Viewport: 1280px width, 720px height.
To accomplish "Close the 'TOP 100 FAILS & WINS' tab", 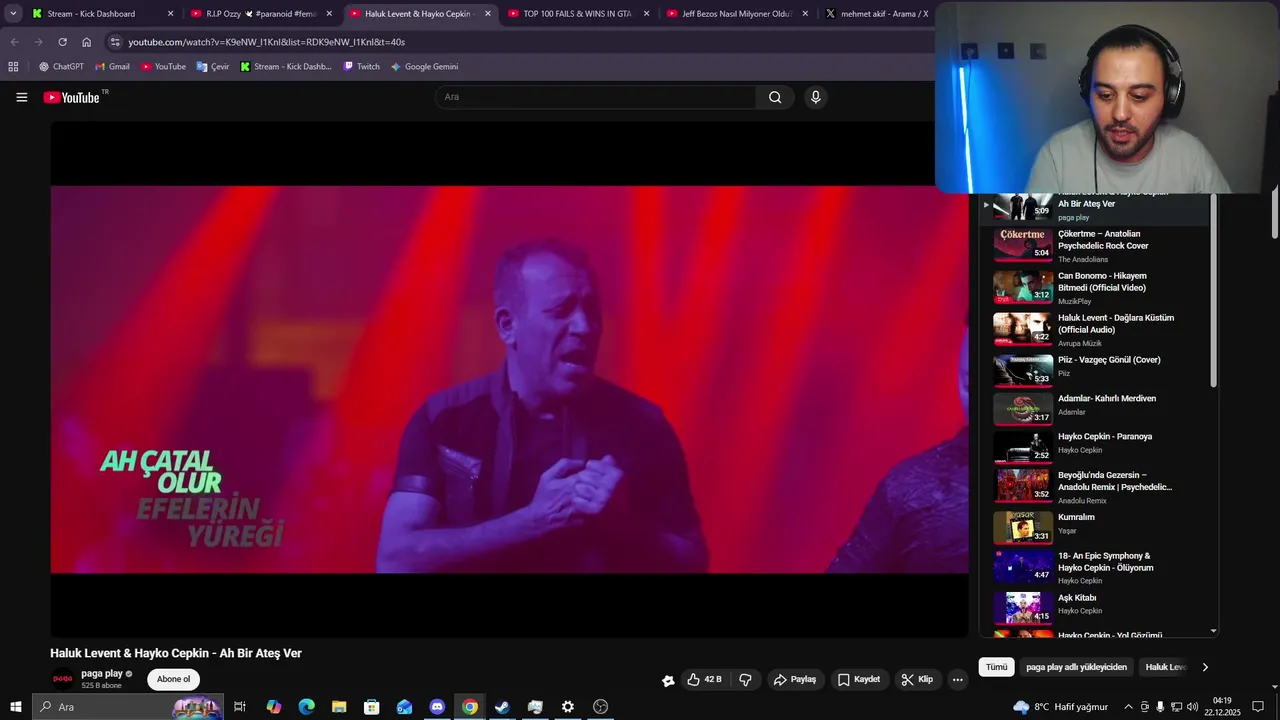I will (x=646, y=14).
